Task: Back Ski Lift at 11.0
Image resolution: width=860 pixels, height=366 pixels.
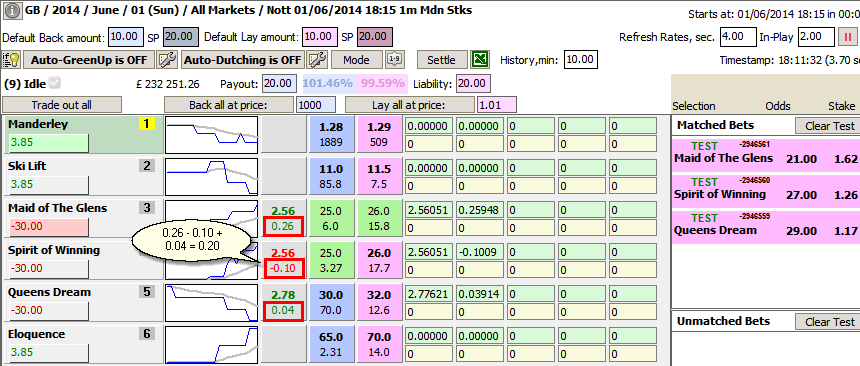Action: [331, 177]
